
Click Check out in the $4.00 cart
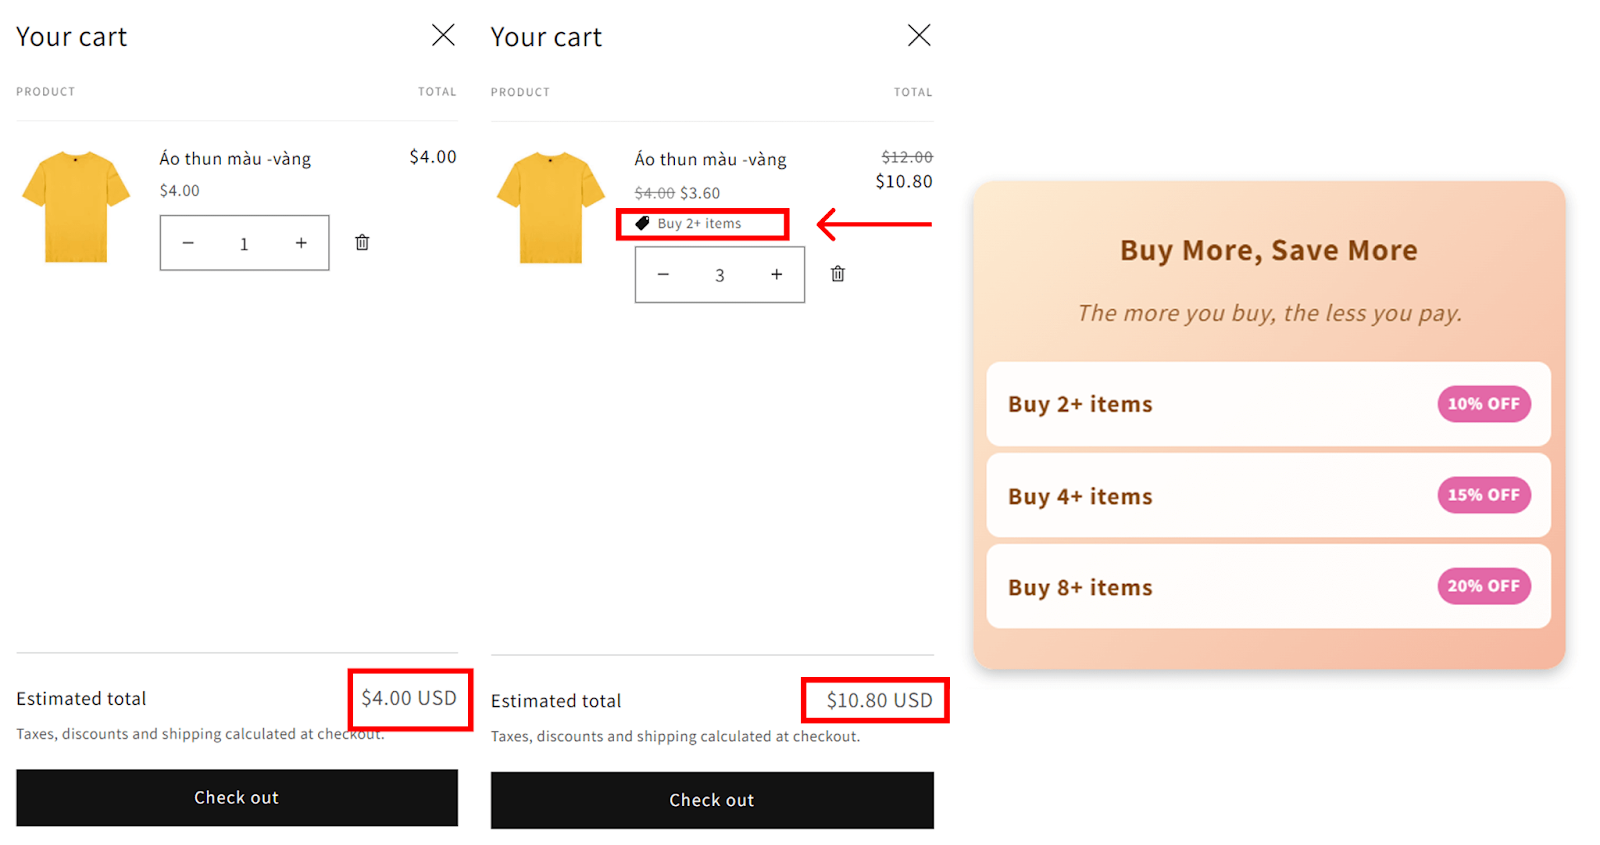click(237, 797)
